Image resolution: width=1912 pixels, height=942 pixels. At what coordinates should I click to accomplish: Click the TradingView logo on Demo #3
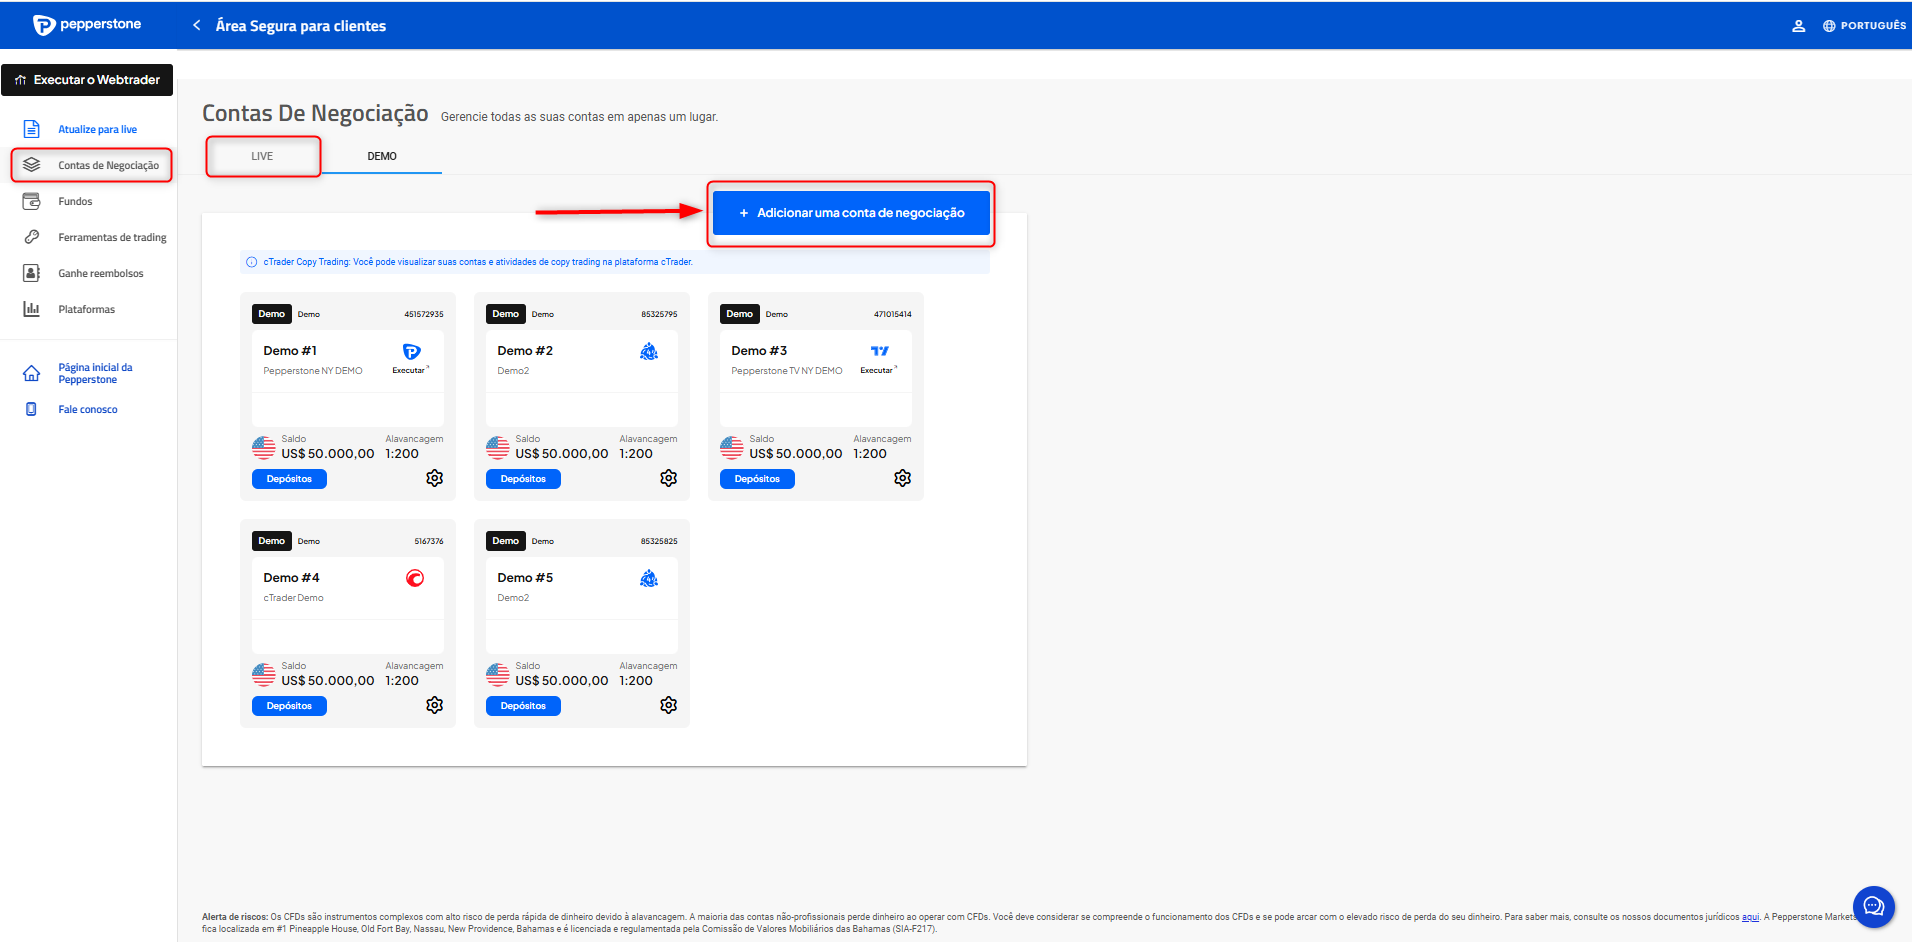tap(879, 351)
